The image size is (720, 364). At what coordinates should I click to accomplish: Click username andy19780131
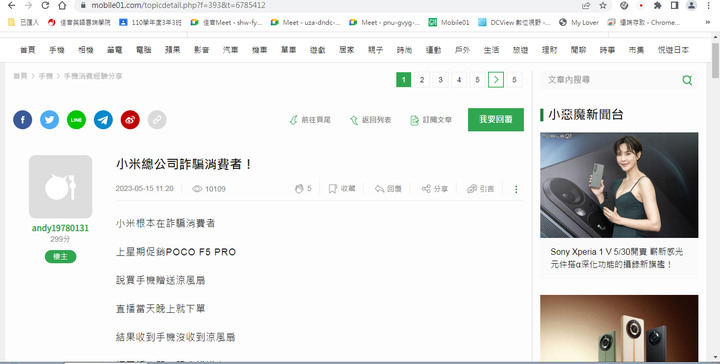[x=60, y=228]
